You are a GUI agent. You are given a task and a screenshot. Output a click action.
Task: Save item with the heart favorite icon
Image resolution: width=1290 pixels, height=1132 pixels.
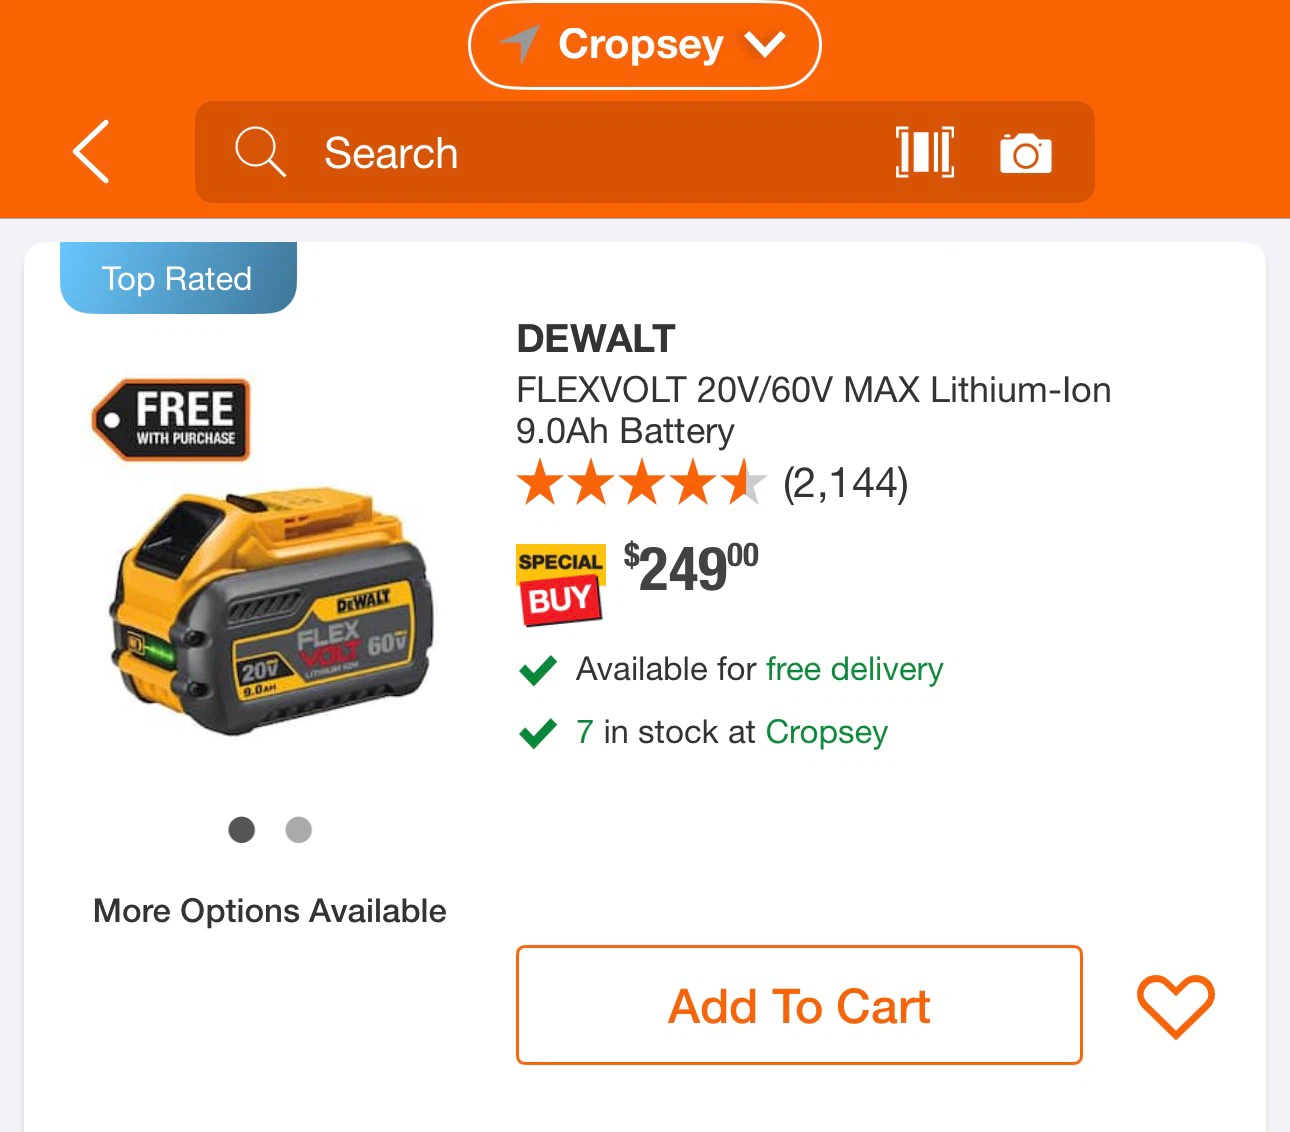point(1175,1006)
